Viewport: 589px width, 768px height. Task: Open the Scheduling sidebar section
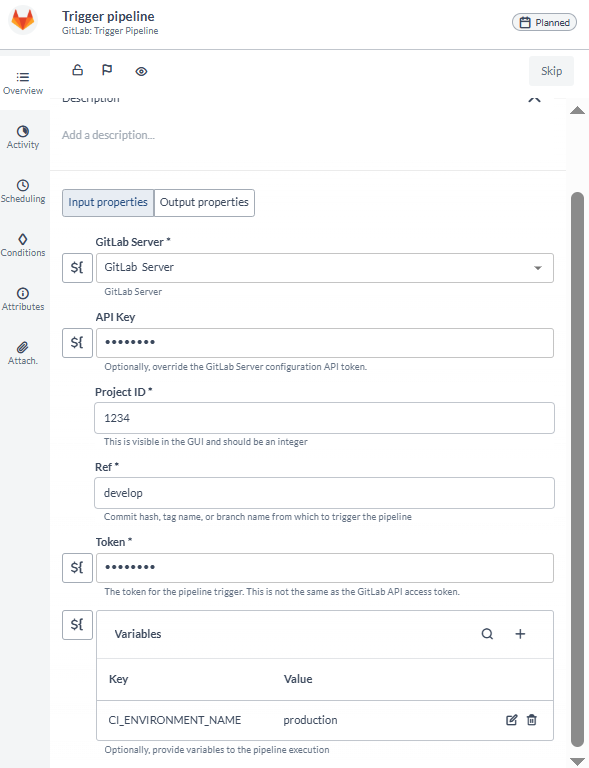pyautogui.click(x=23, y=191)
